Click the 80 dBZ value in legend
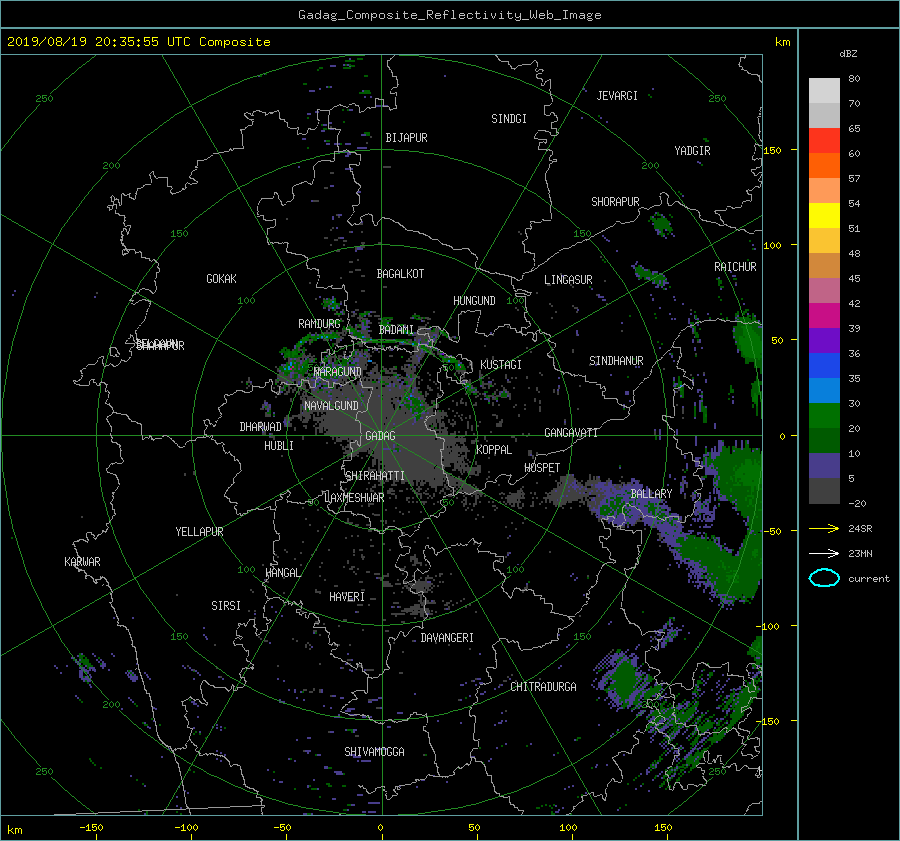This screenshot has height=841, width=900. point(854,79)
